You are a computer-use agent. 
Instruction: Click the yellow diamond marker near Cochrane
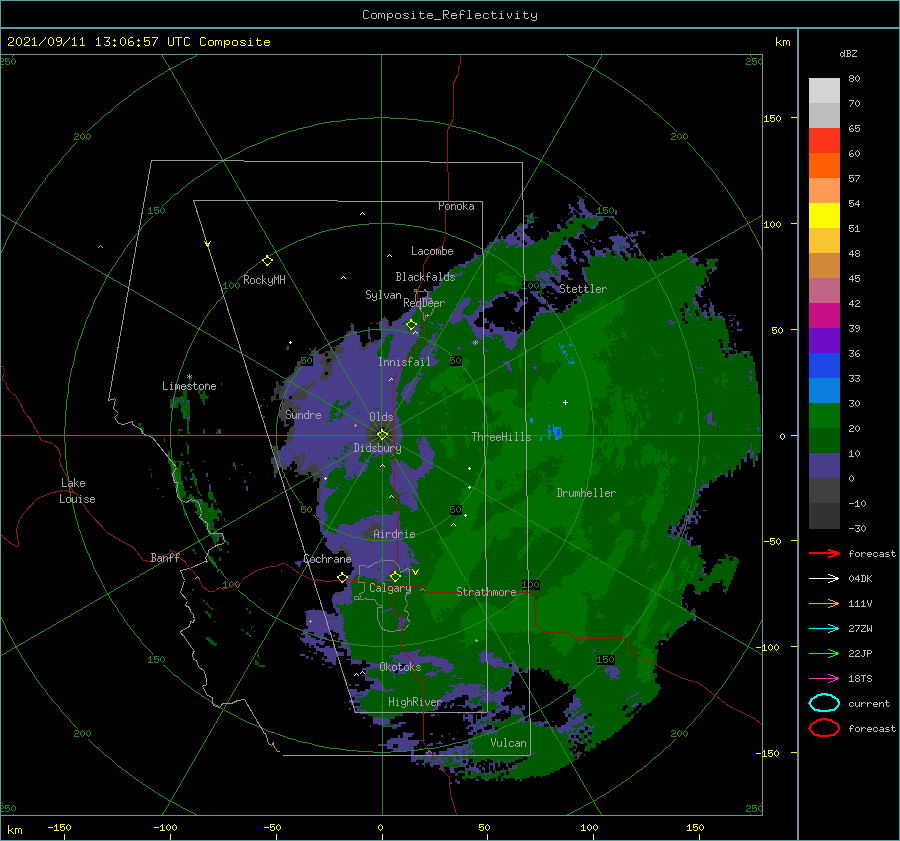pyautogui.click(x=342, y=577)
